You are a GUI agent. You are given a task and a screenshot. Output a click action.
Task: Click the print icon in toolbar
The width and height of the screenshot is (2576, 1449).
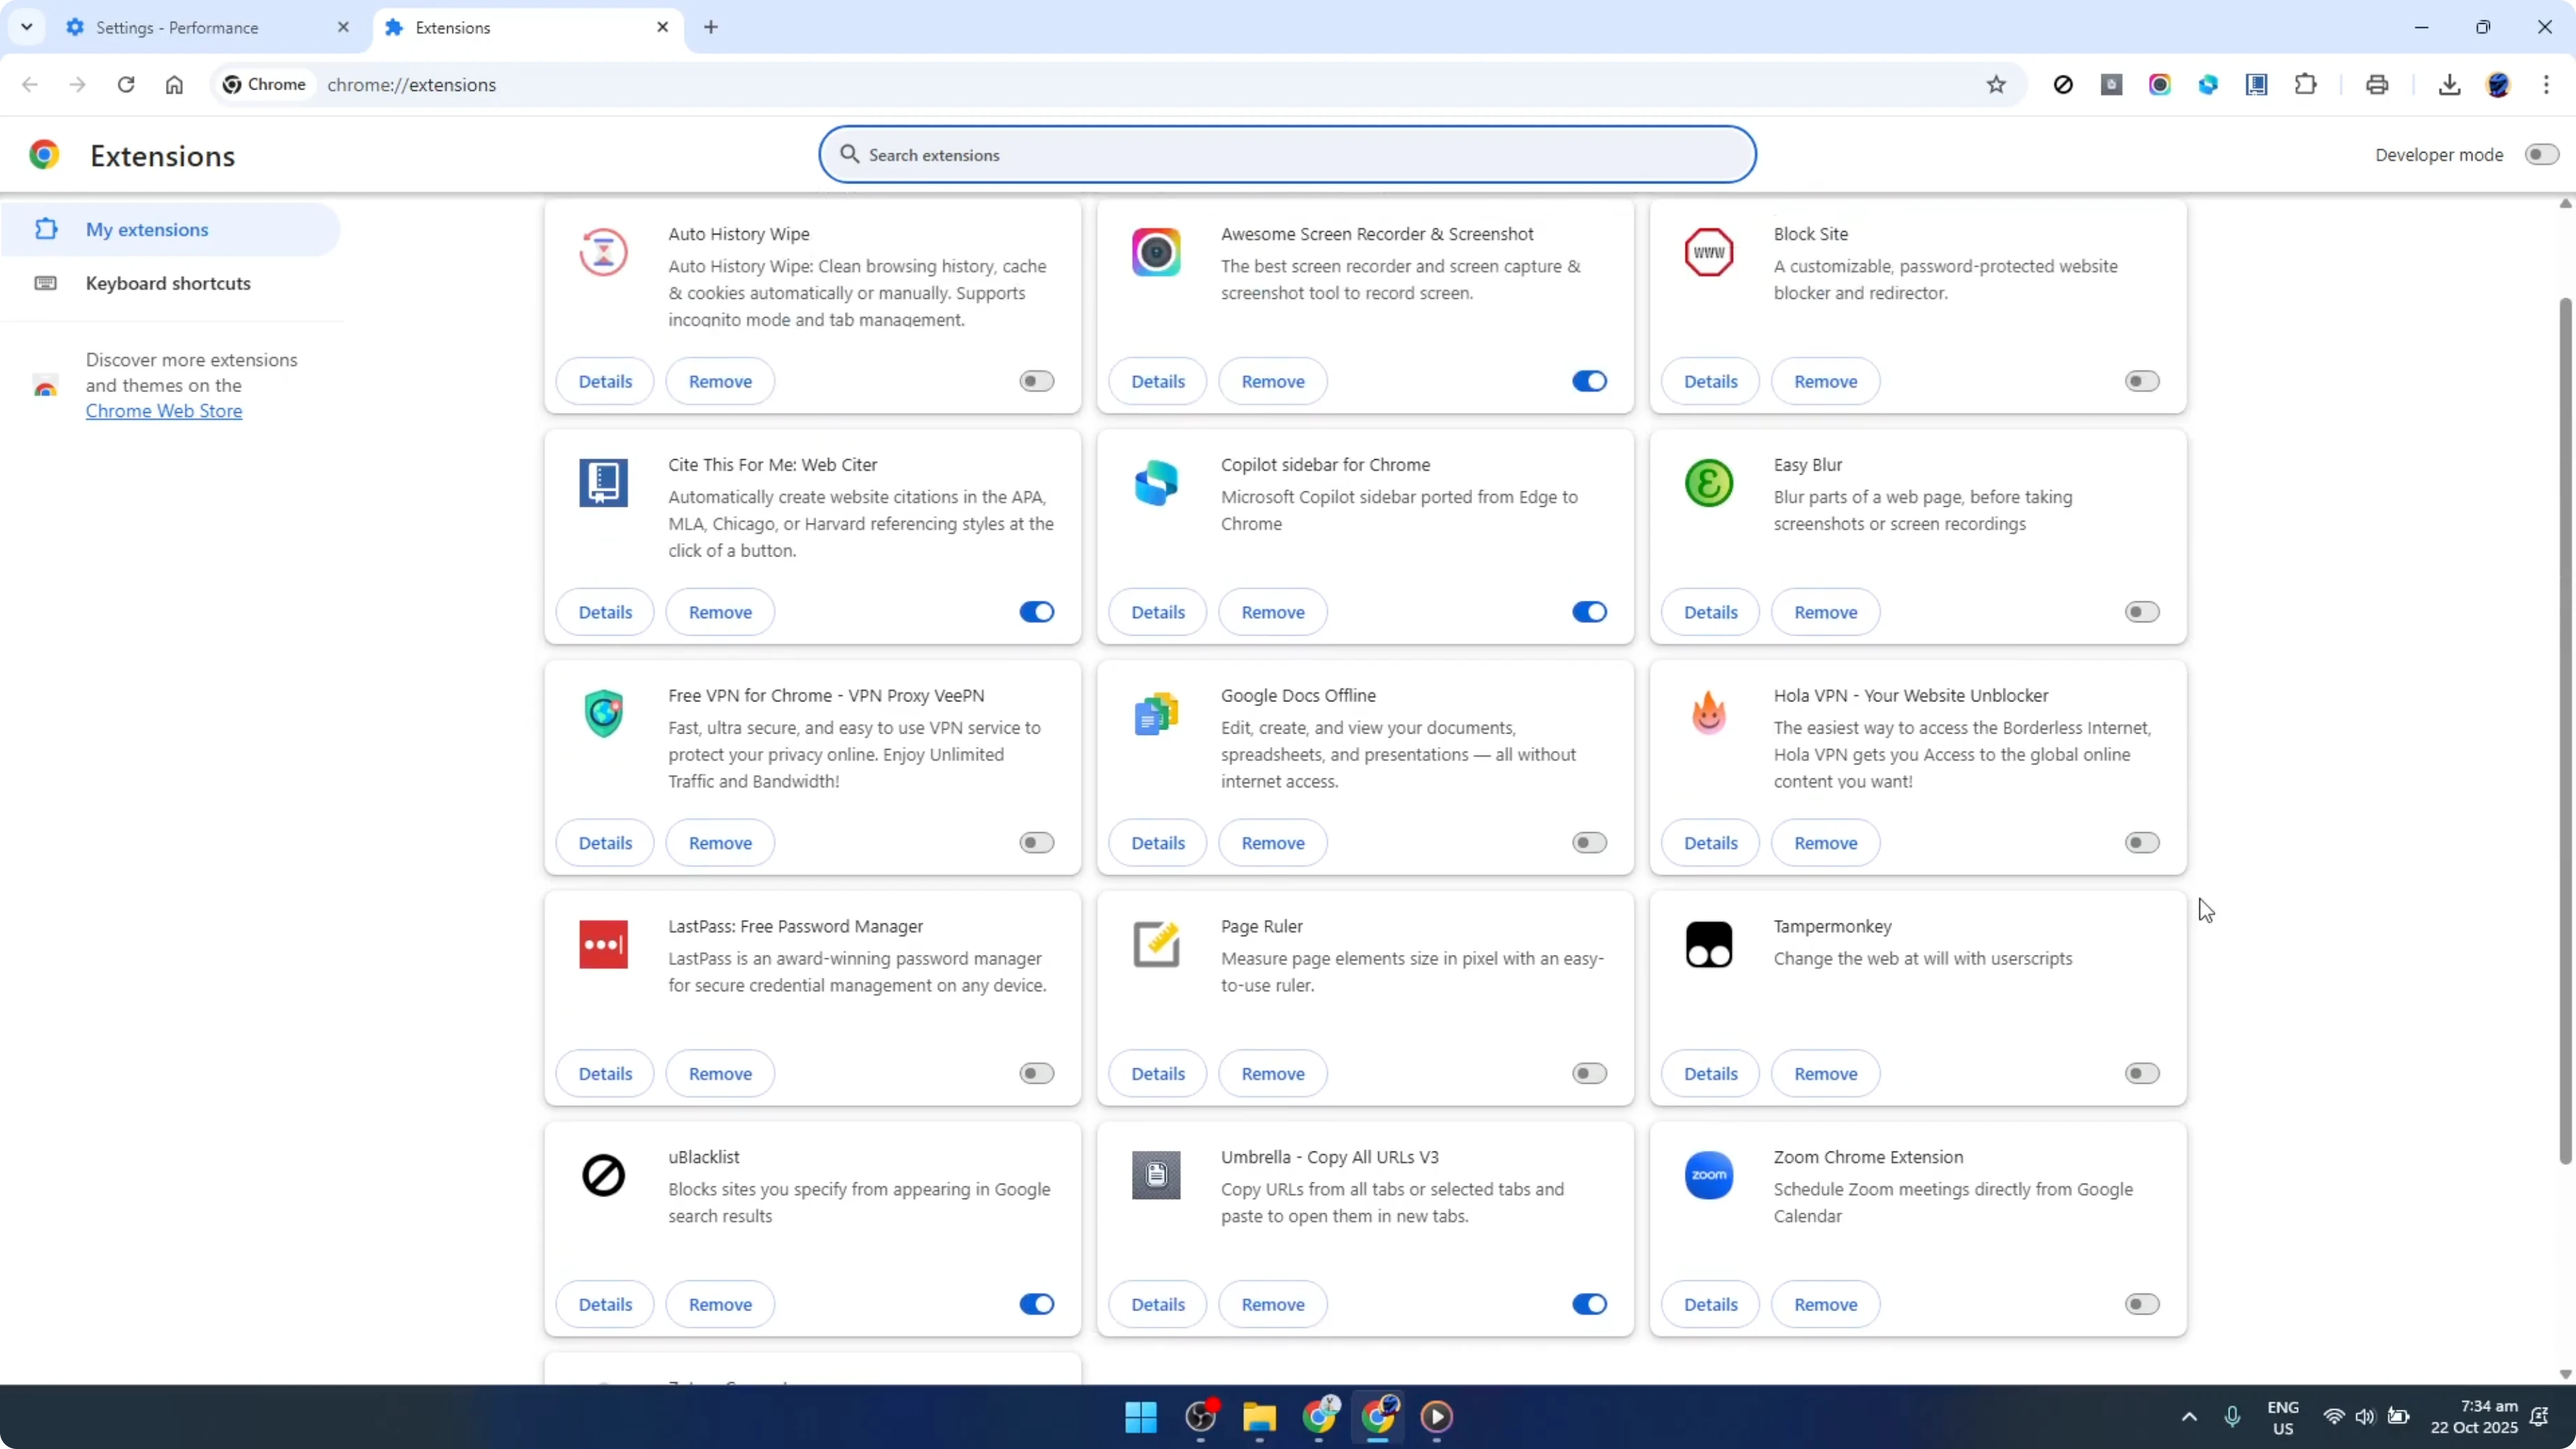pyautogui.click(x=2377, y=85)
